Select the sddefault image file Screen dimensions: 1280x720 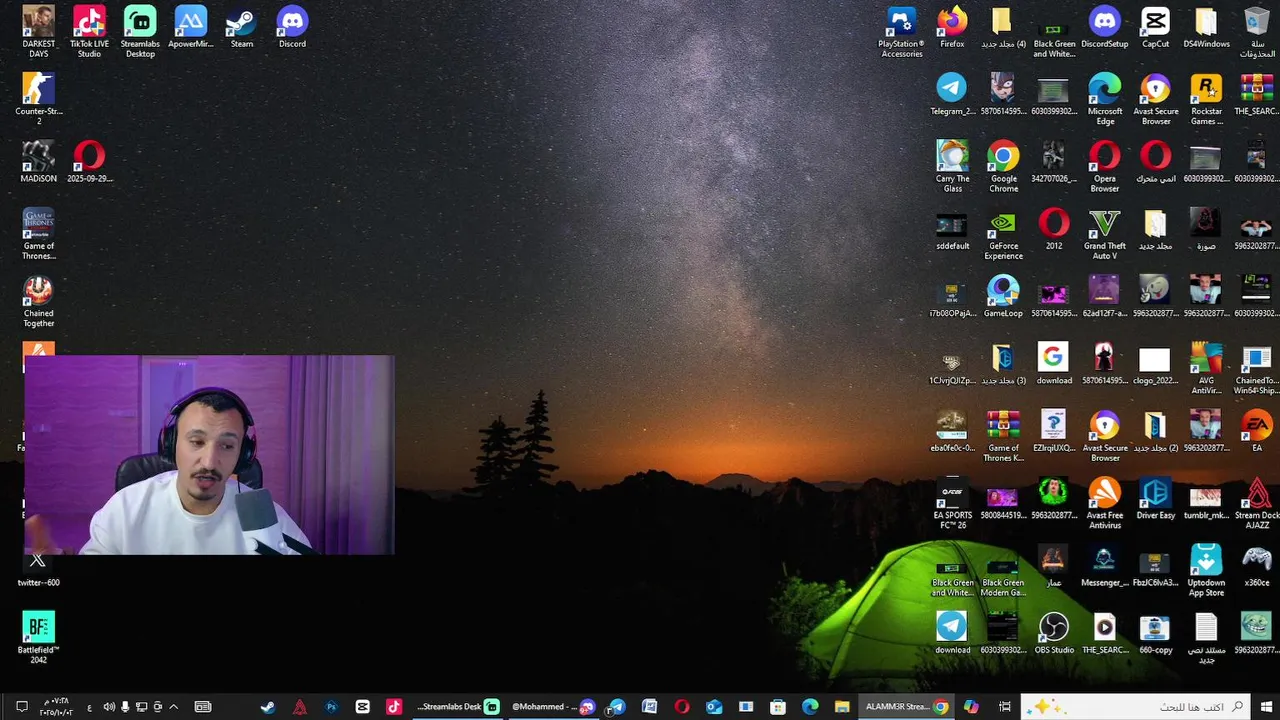pyautogui.click(x=952, y=229)
